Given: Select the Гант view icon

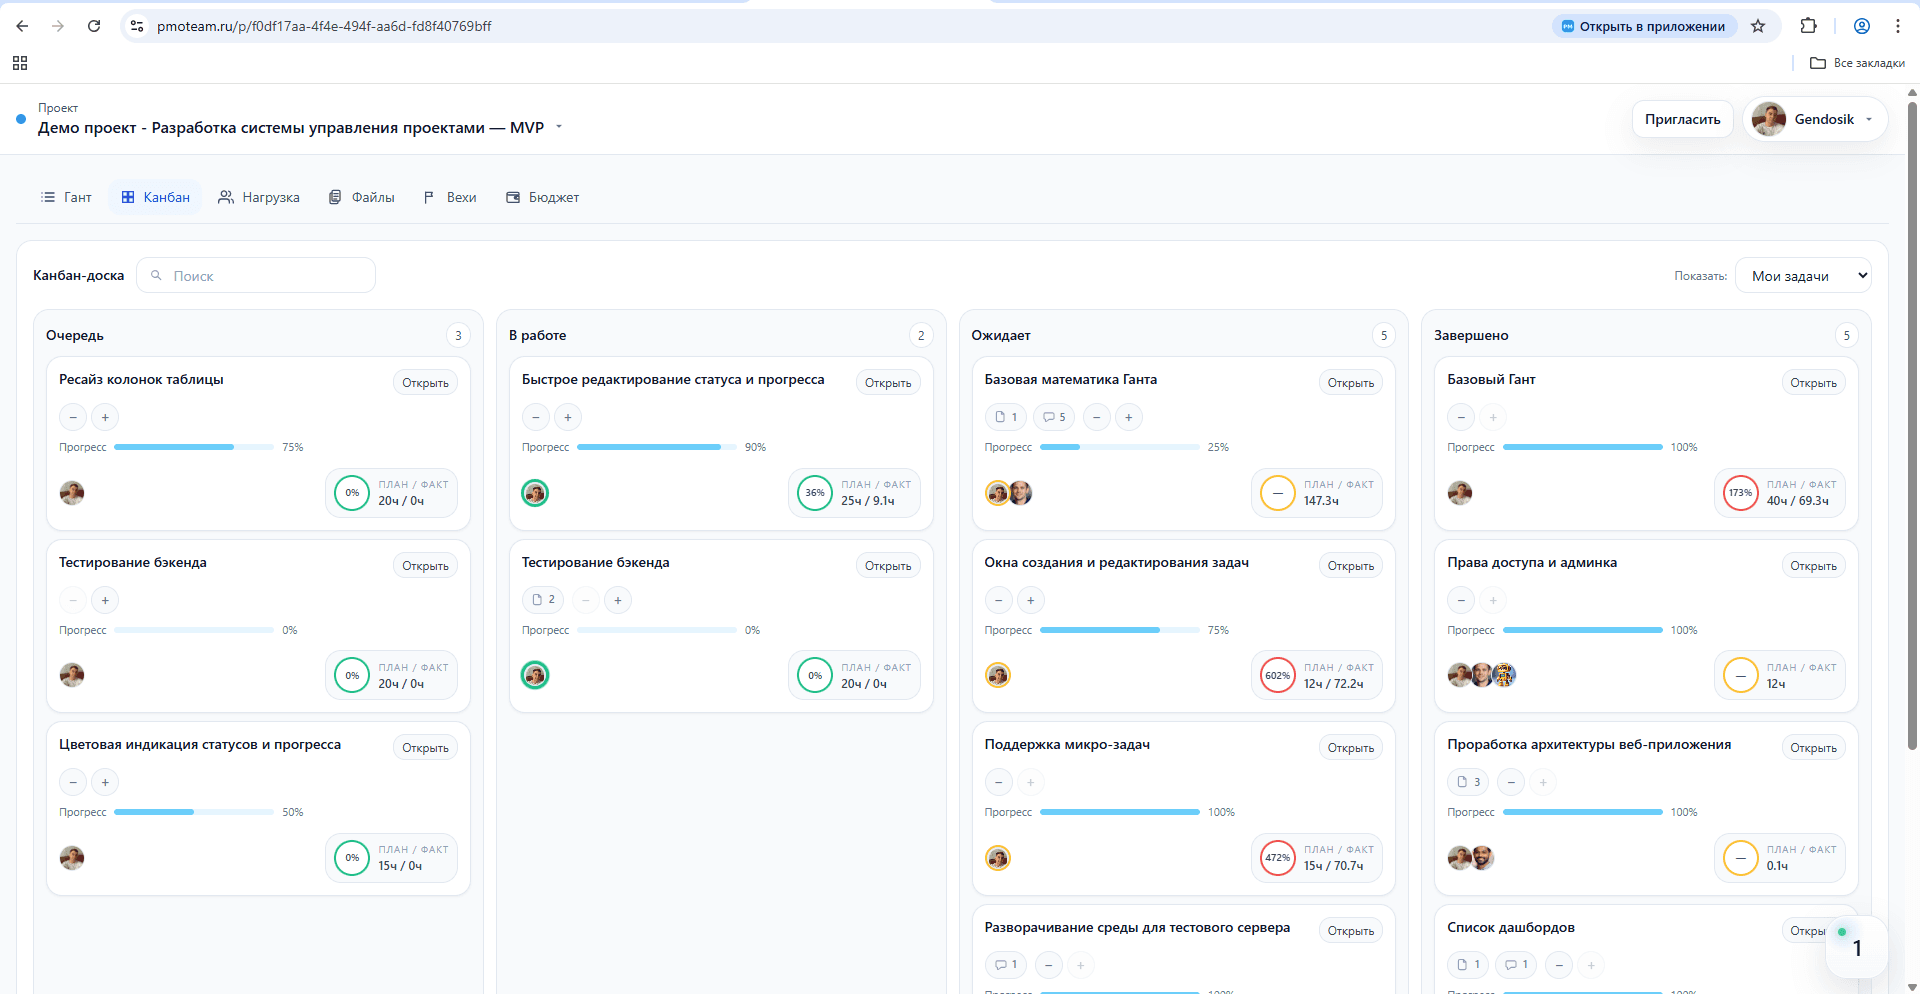Looking at the screenshot, I should [x=47, y=197].
